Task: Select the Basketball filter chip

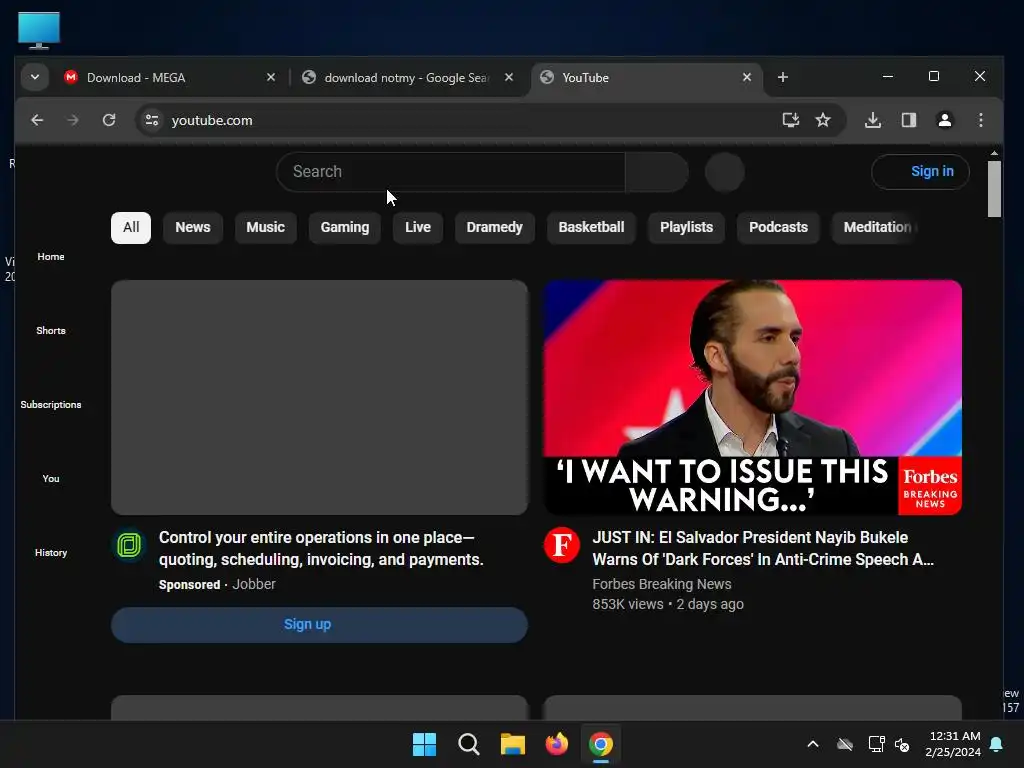Action: pos(591,227)
